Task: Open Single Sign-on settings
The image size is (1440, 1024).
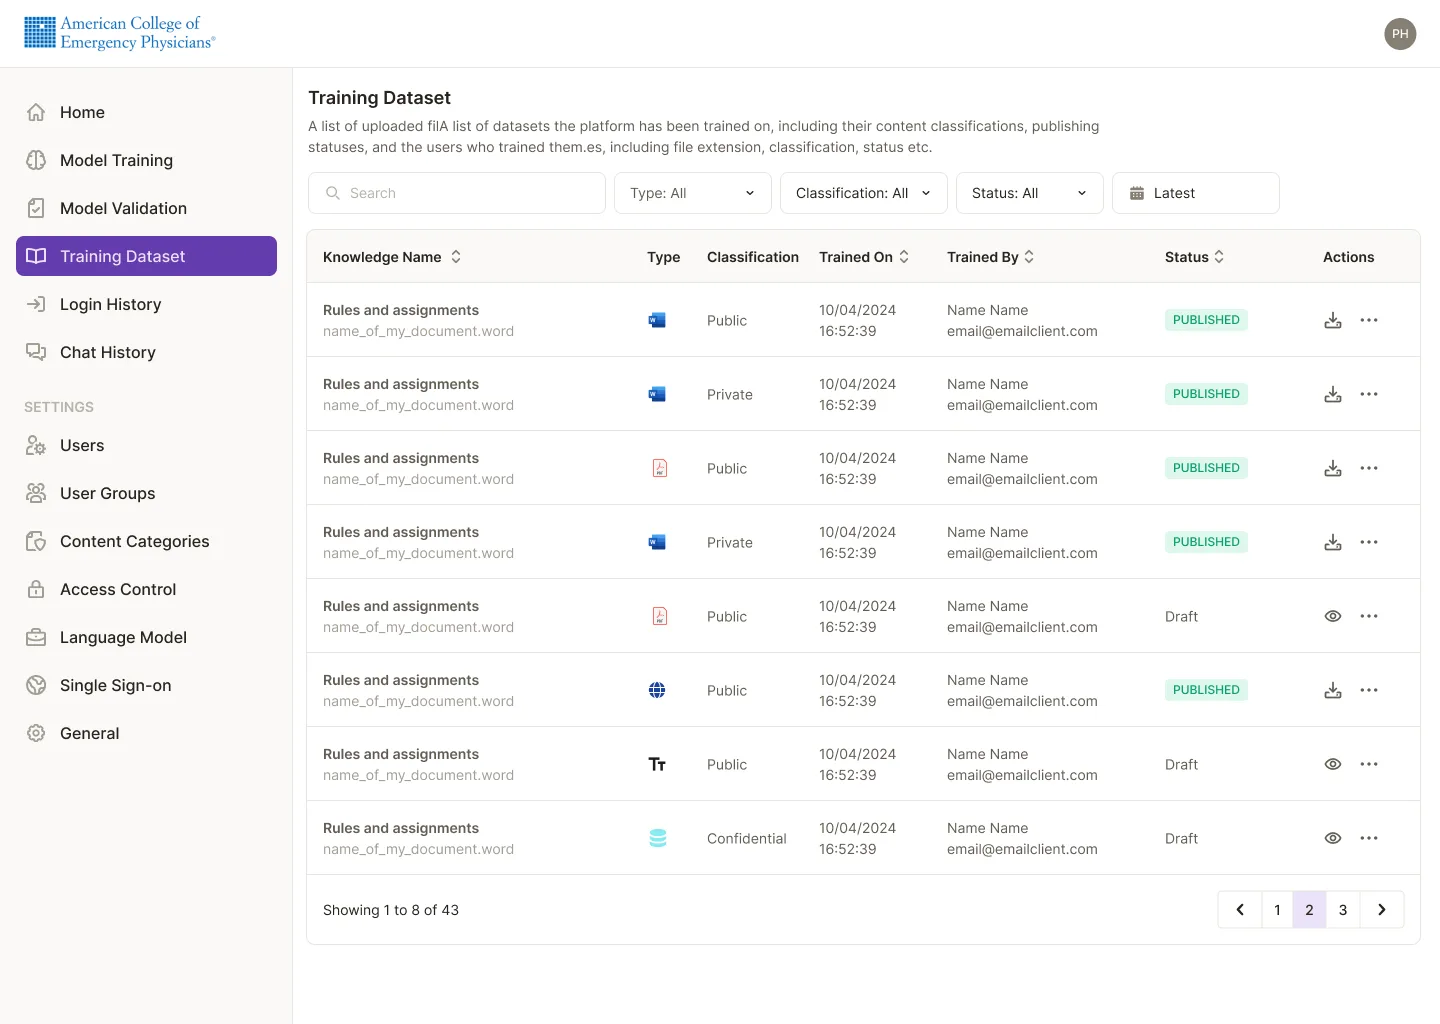Action: point(146,685)
